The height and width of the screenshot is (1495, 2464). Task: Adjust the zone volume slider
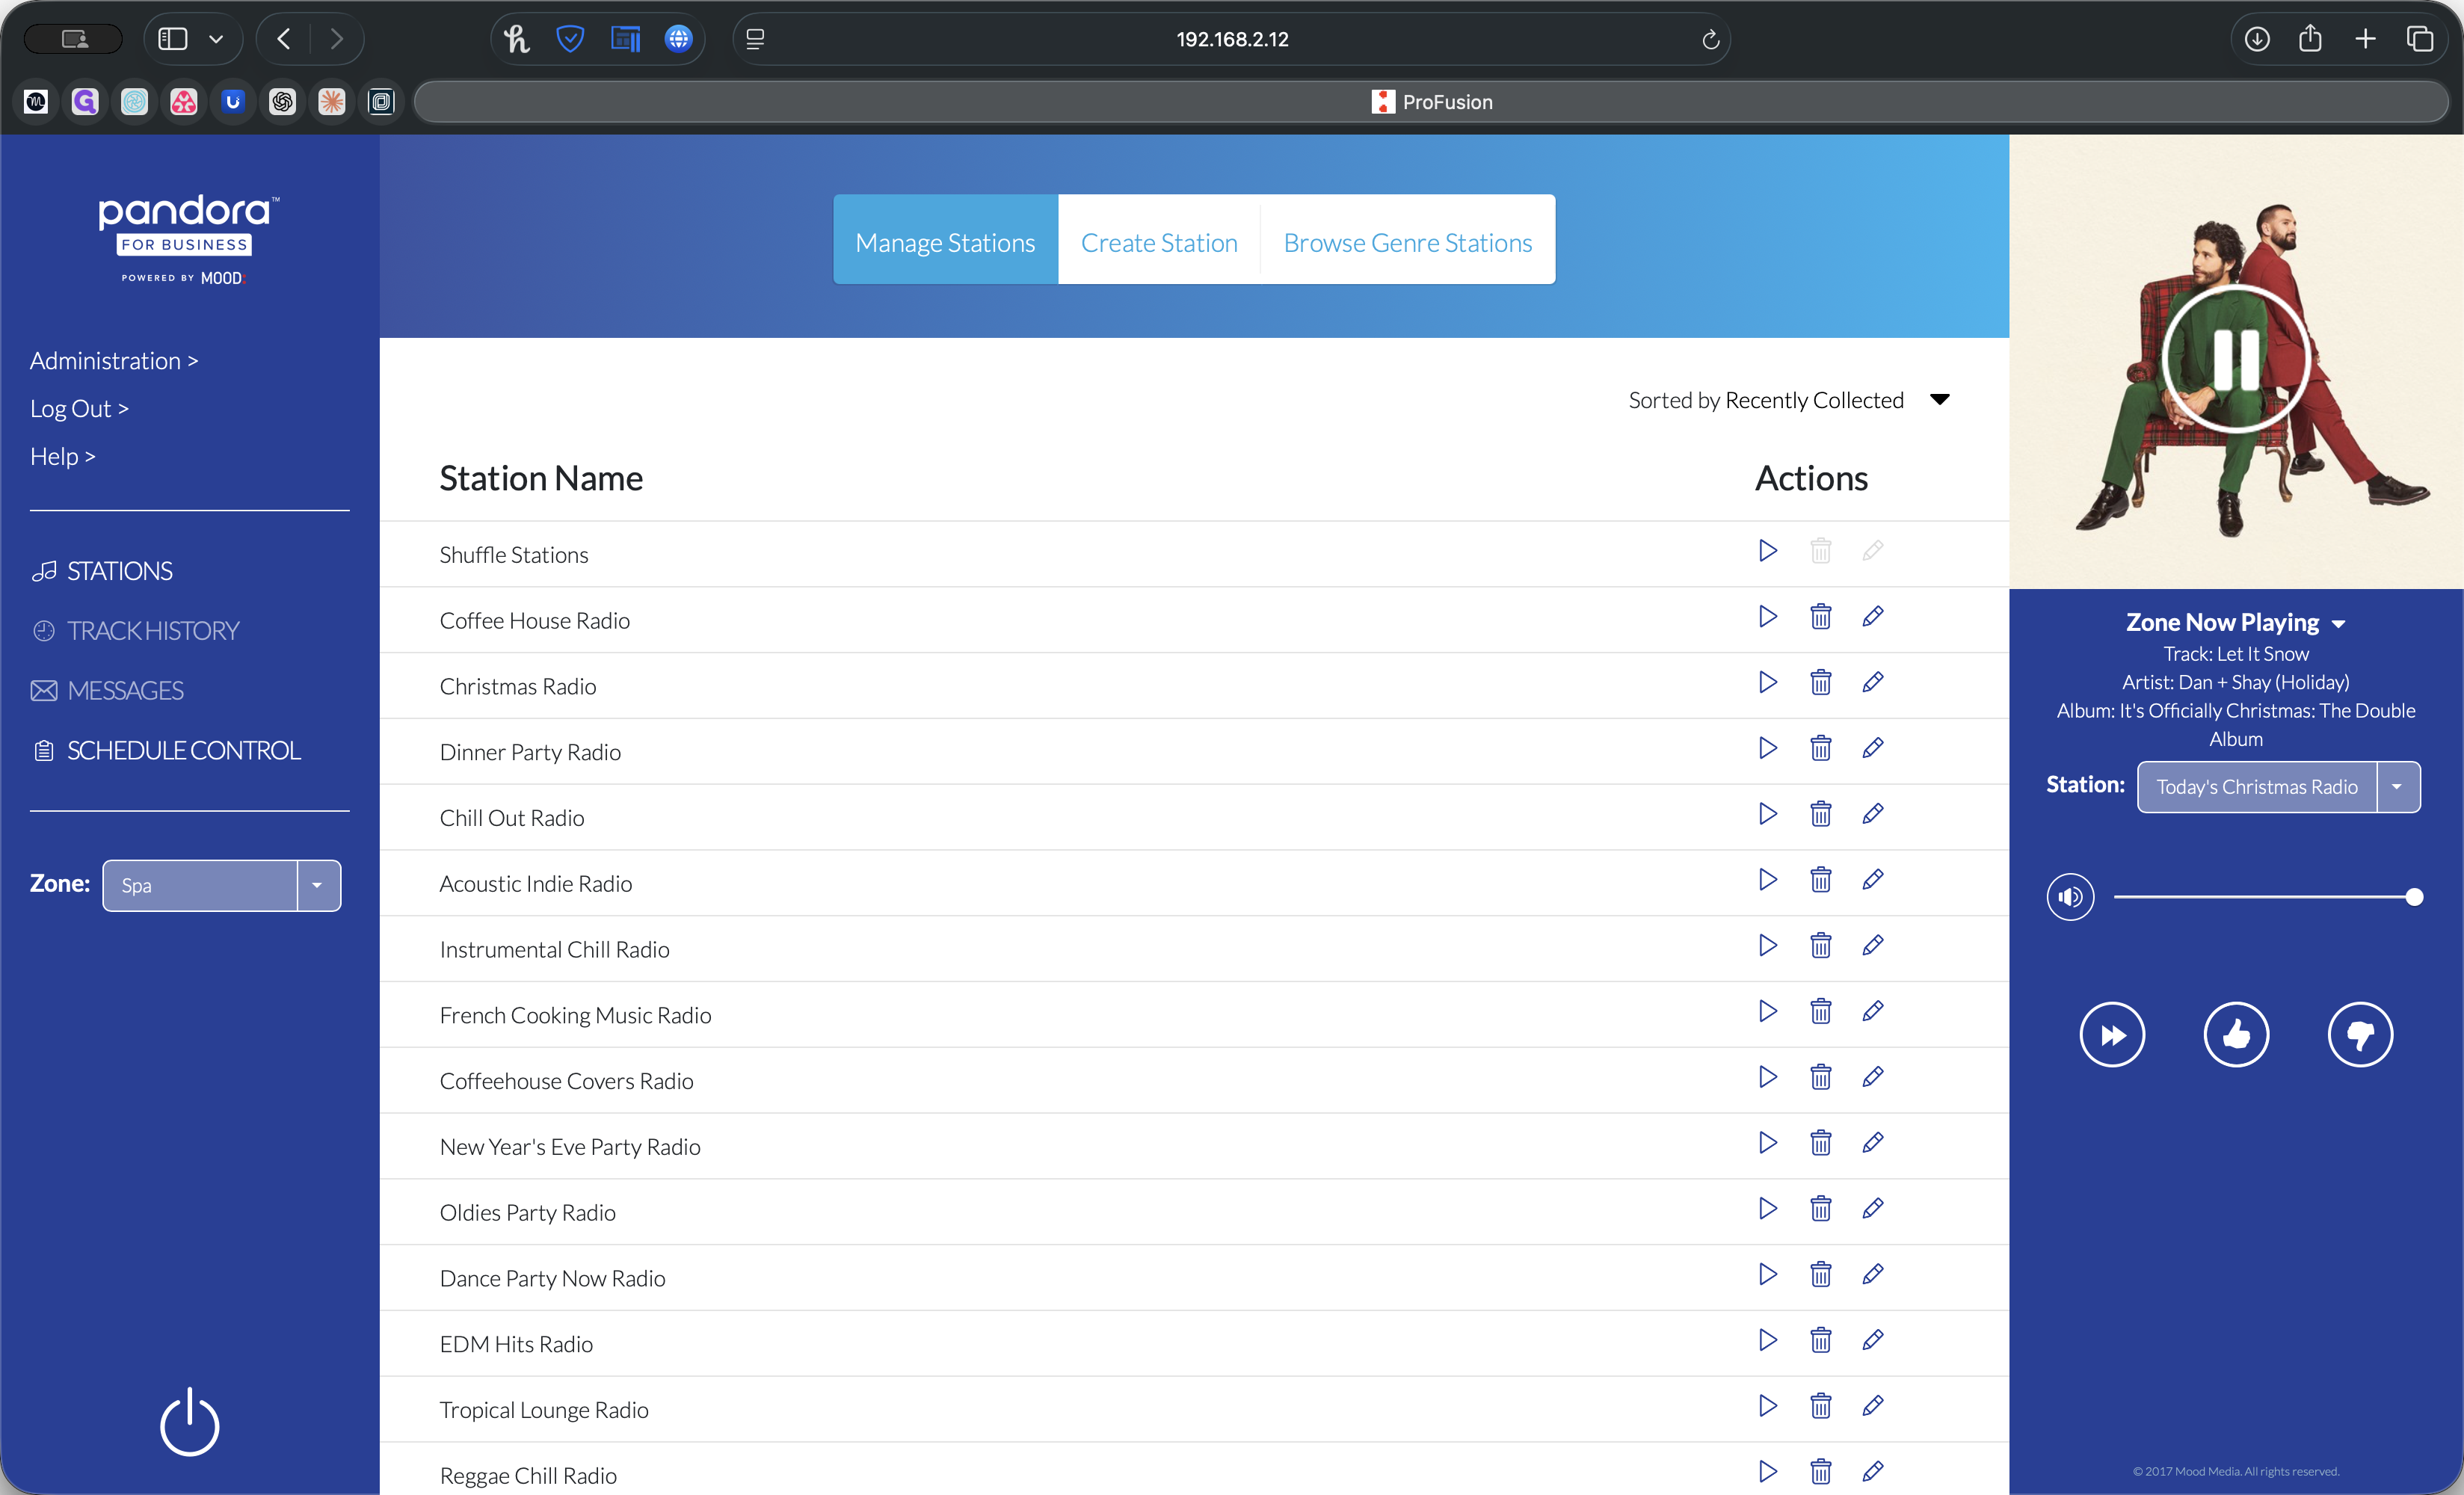tap(2268, 897)
